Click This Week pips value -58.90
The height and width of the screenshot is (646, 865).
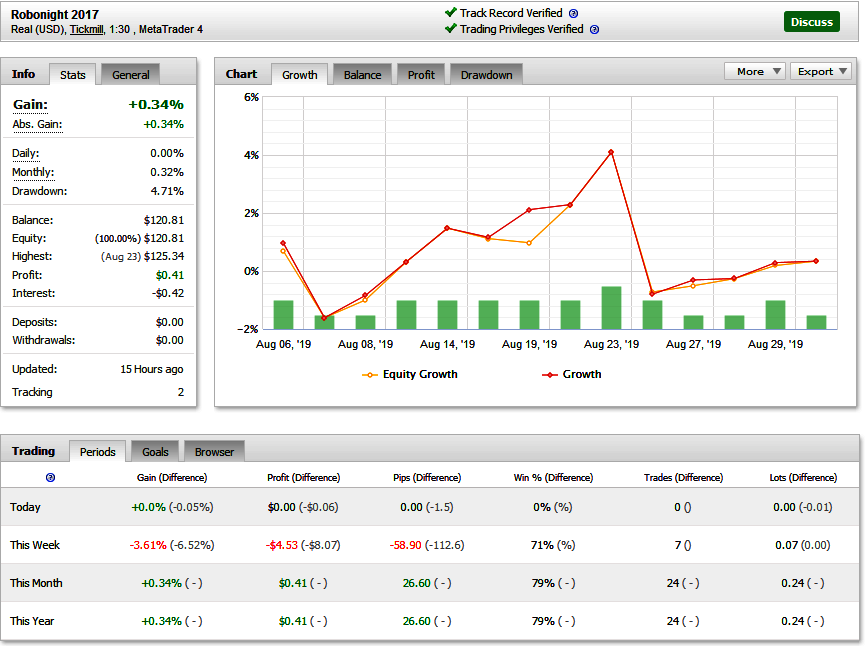click(x=405, y=546)
